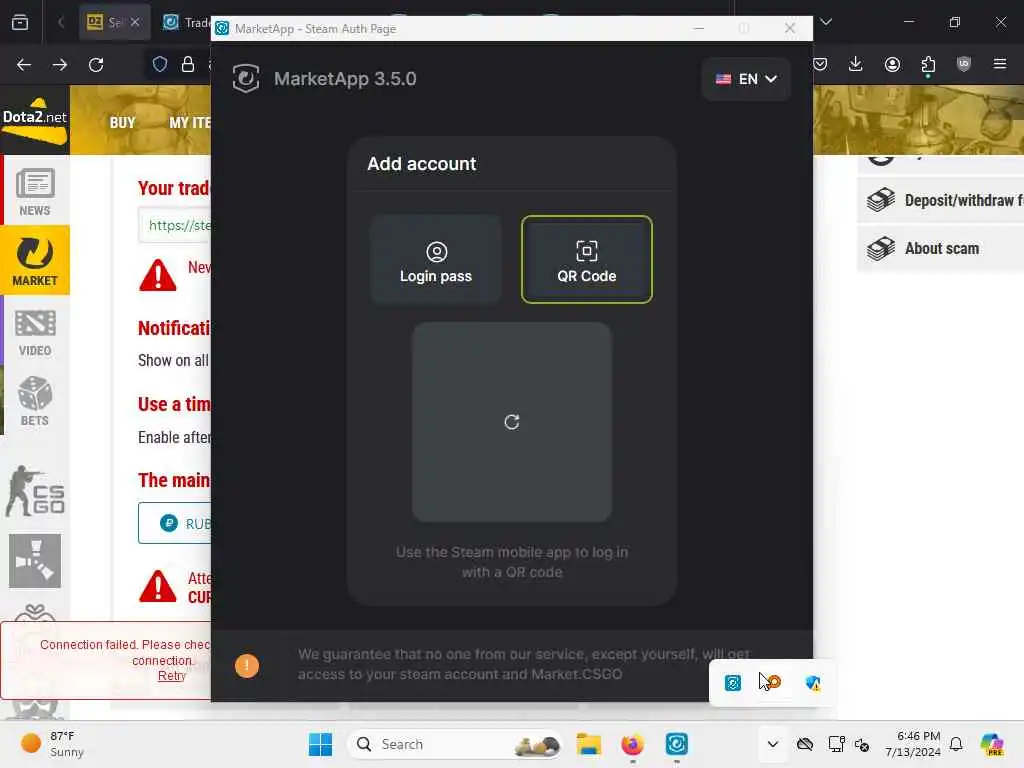Open BETS section in browser sidebar
Image resolution: width=1024 pixels, height=768 pixels.
coord(35,401)
